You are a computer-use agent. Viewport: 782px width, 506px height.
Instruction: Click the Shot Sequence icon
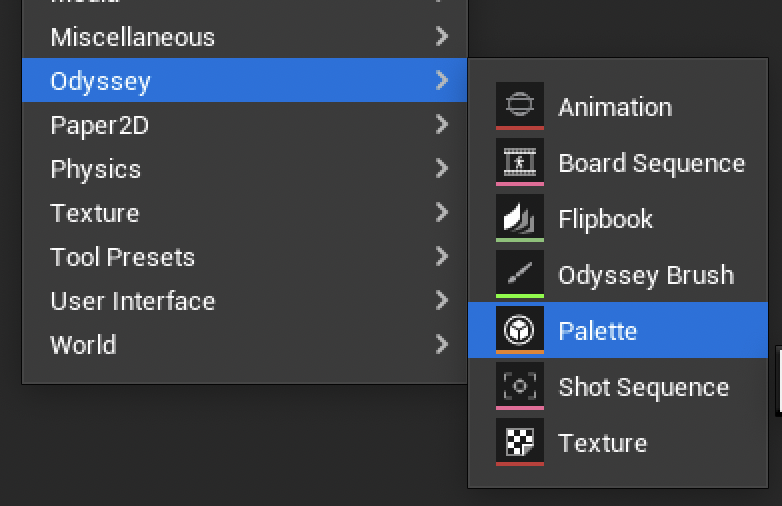click(x=520, y=386)
